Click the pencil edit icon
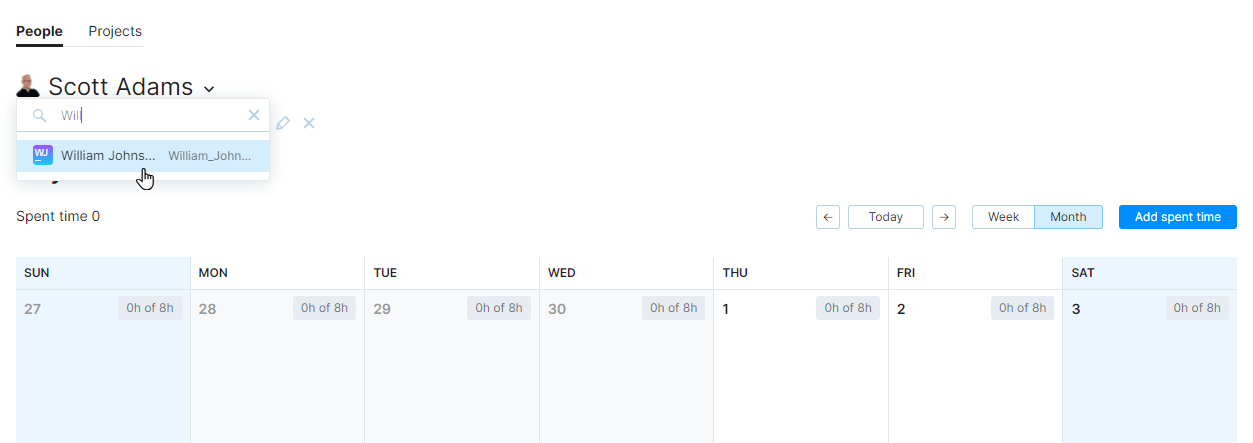Screen dimensions: 1253x443 pos(283,123)
